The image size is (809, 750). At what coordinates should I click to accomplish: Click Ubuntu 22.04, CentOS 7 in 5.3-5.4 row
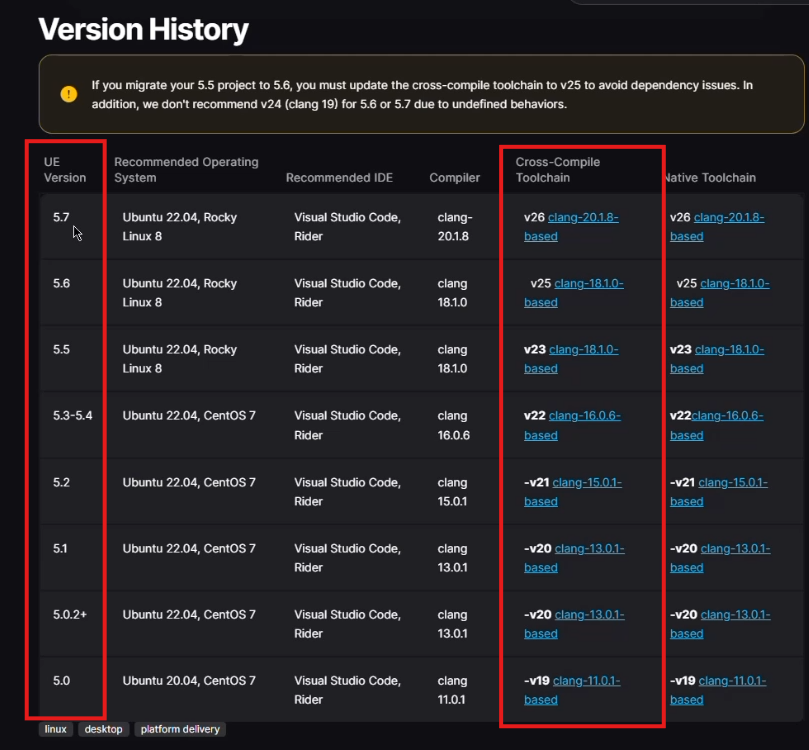(x=189, y=416)
